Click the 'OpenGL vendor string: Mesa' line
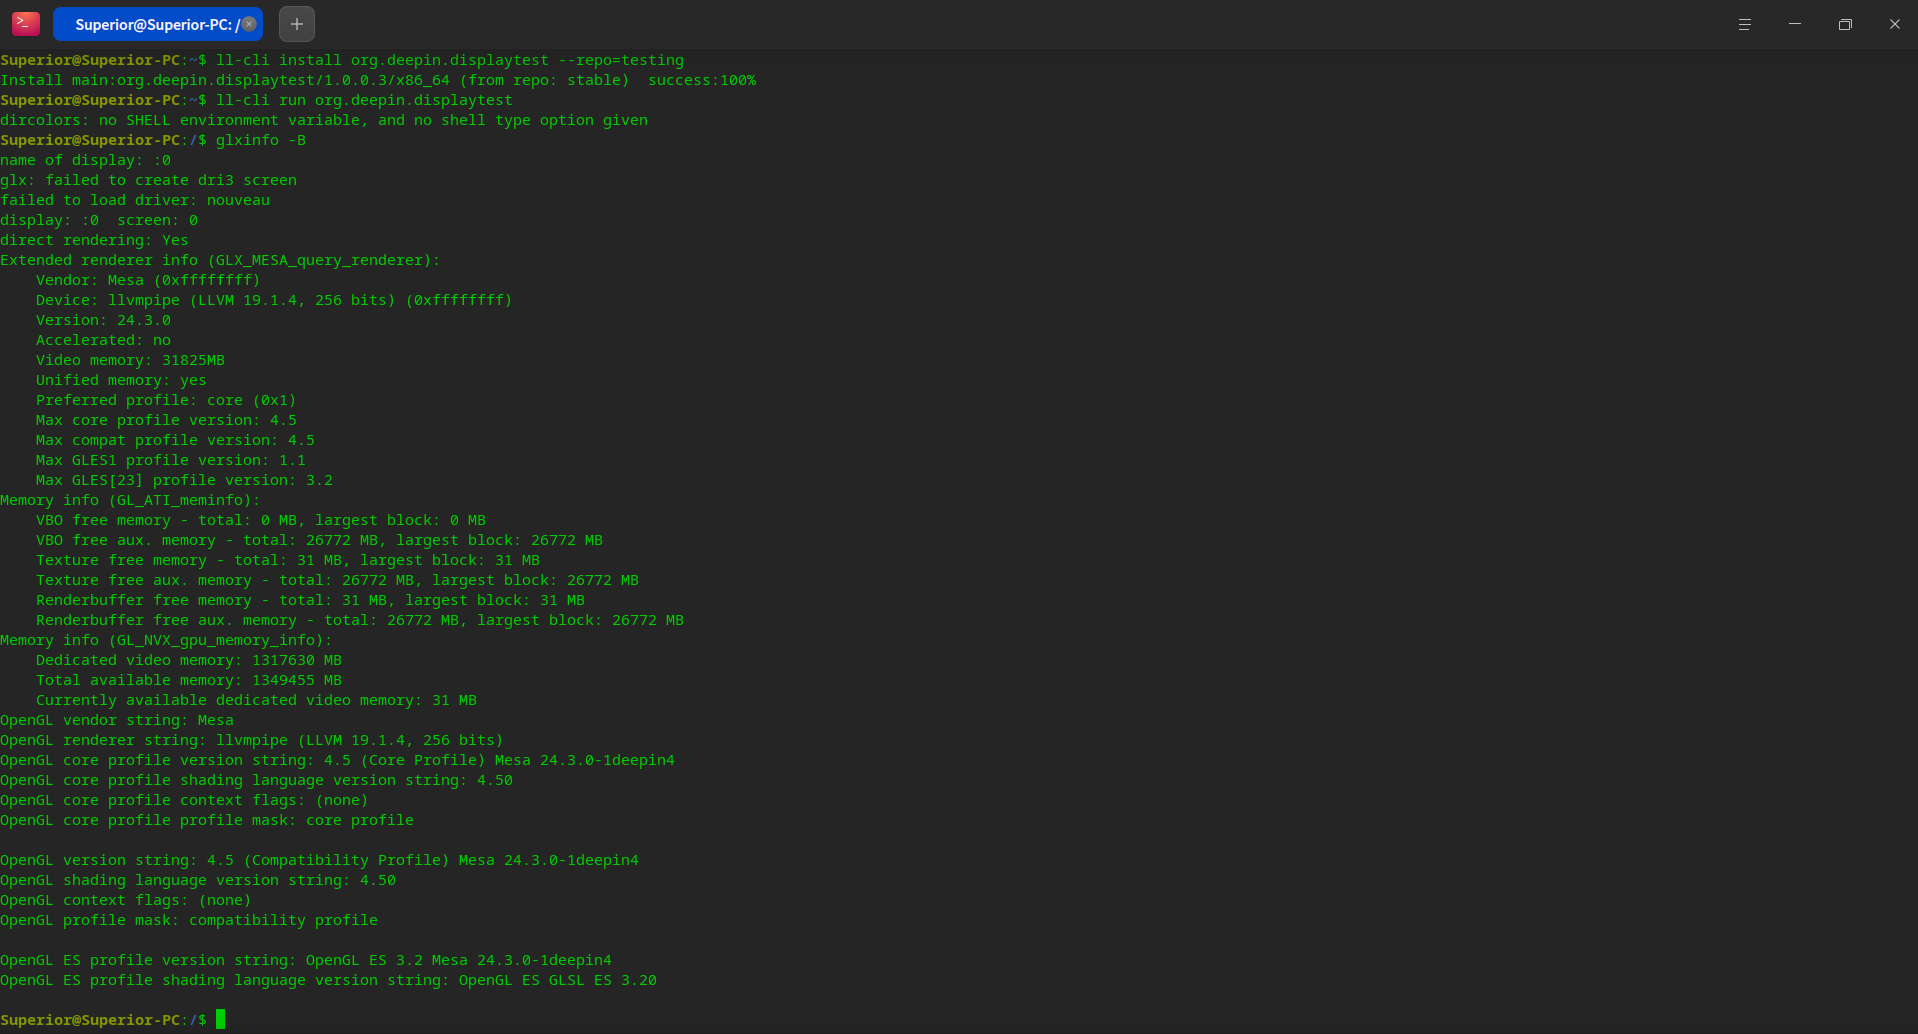1918x1034 pixels. tap(117, 720)
